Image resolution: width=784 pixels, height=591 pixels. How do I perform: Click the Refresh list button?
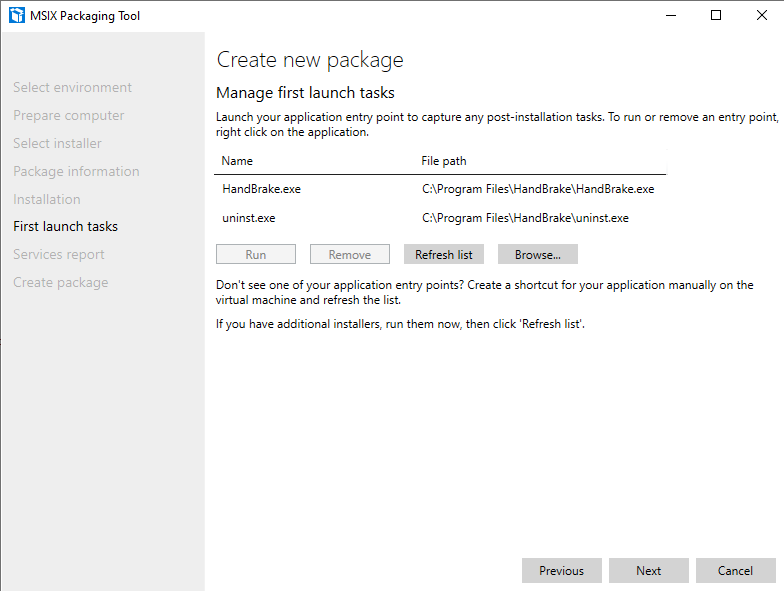click(x=443, y=255)
